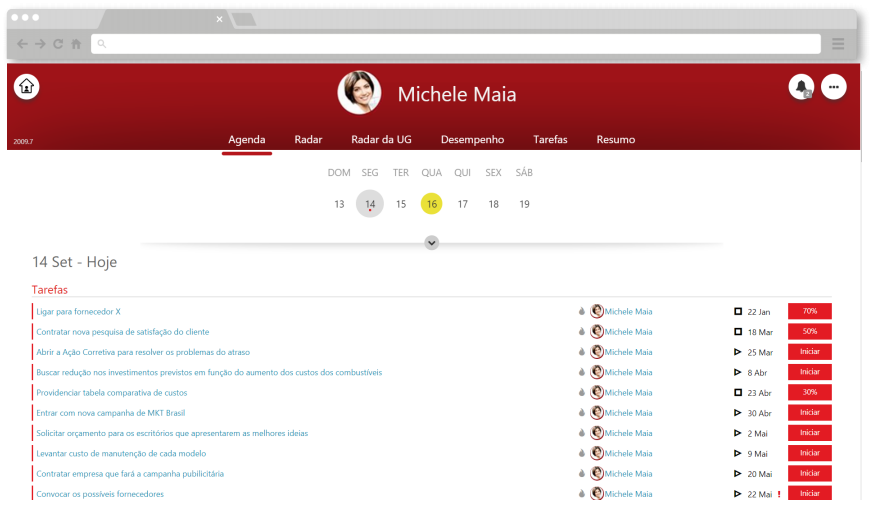
Task: Open task Contratar nova pesquisa de satisfação do cliente
Action: point(123,332)
